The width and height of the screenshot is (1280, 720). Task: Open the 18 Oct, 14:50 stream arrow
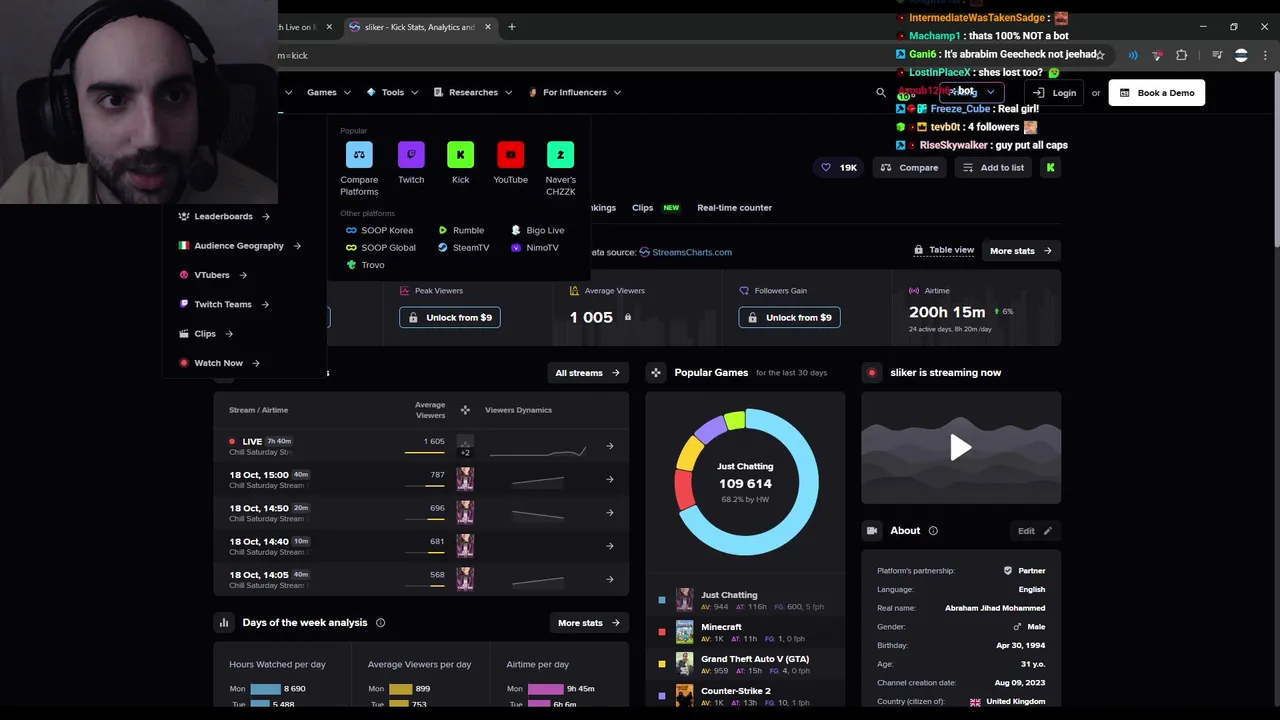point(610,513)
